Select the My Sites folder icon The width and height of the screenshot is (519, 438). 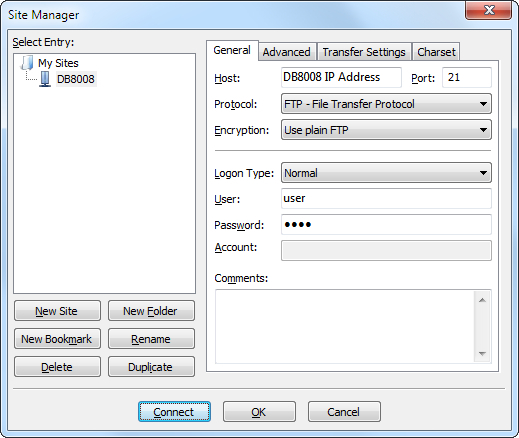[x=27, y=63]
